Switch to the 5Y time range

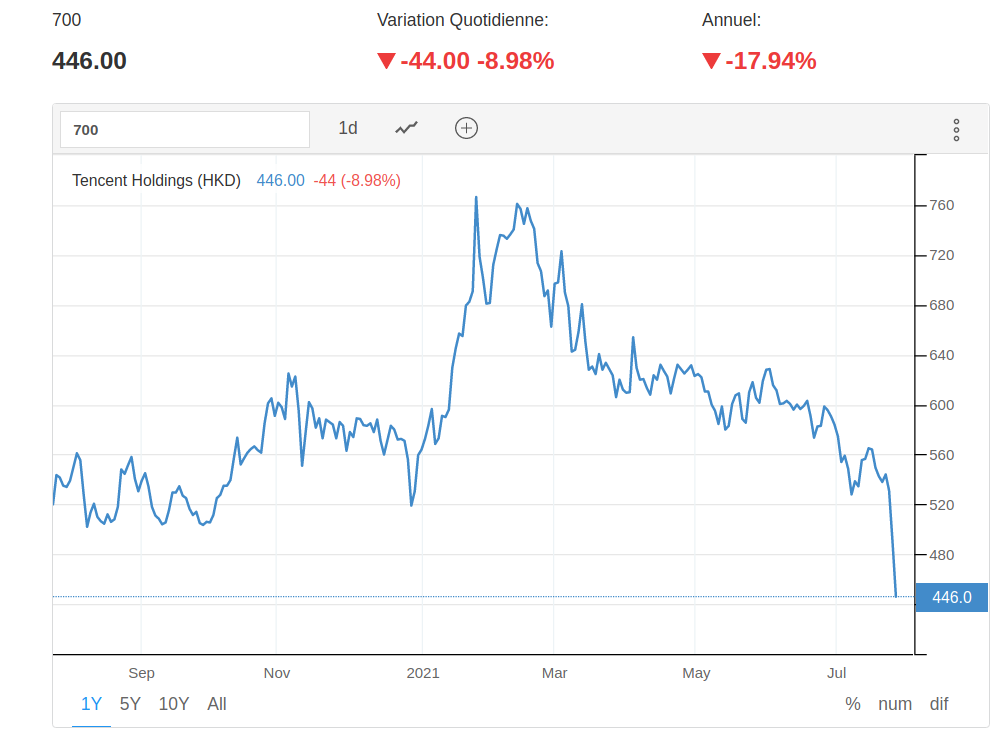tap(130, 704)
